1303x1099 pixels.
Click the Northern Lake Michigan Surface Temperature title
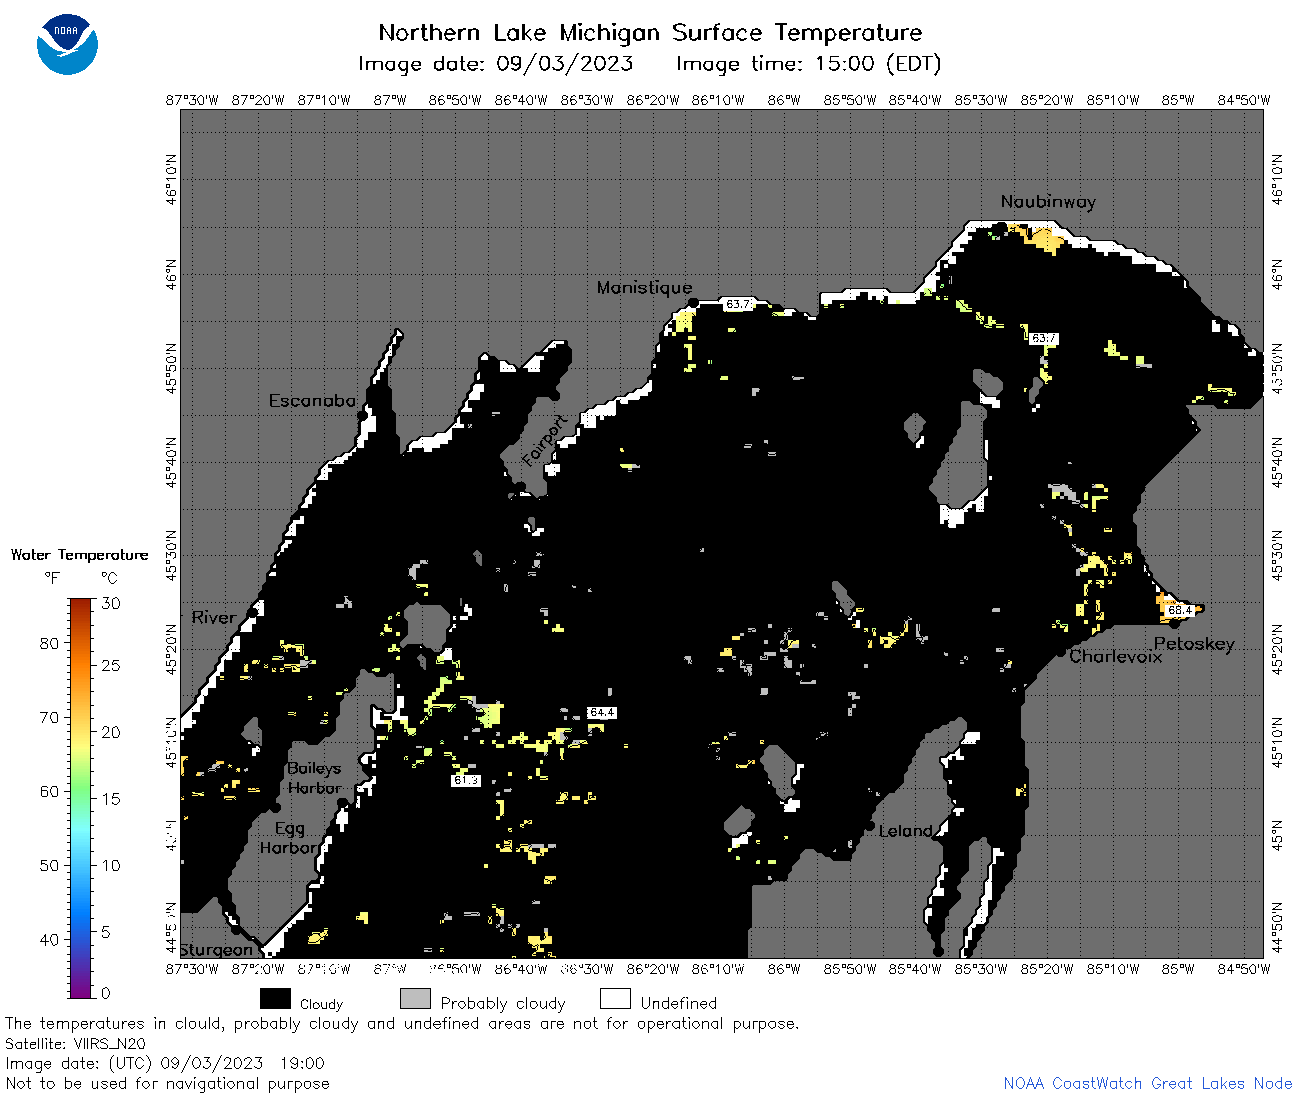[x=650, y=33]
